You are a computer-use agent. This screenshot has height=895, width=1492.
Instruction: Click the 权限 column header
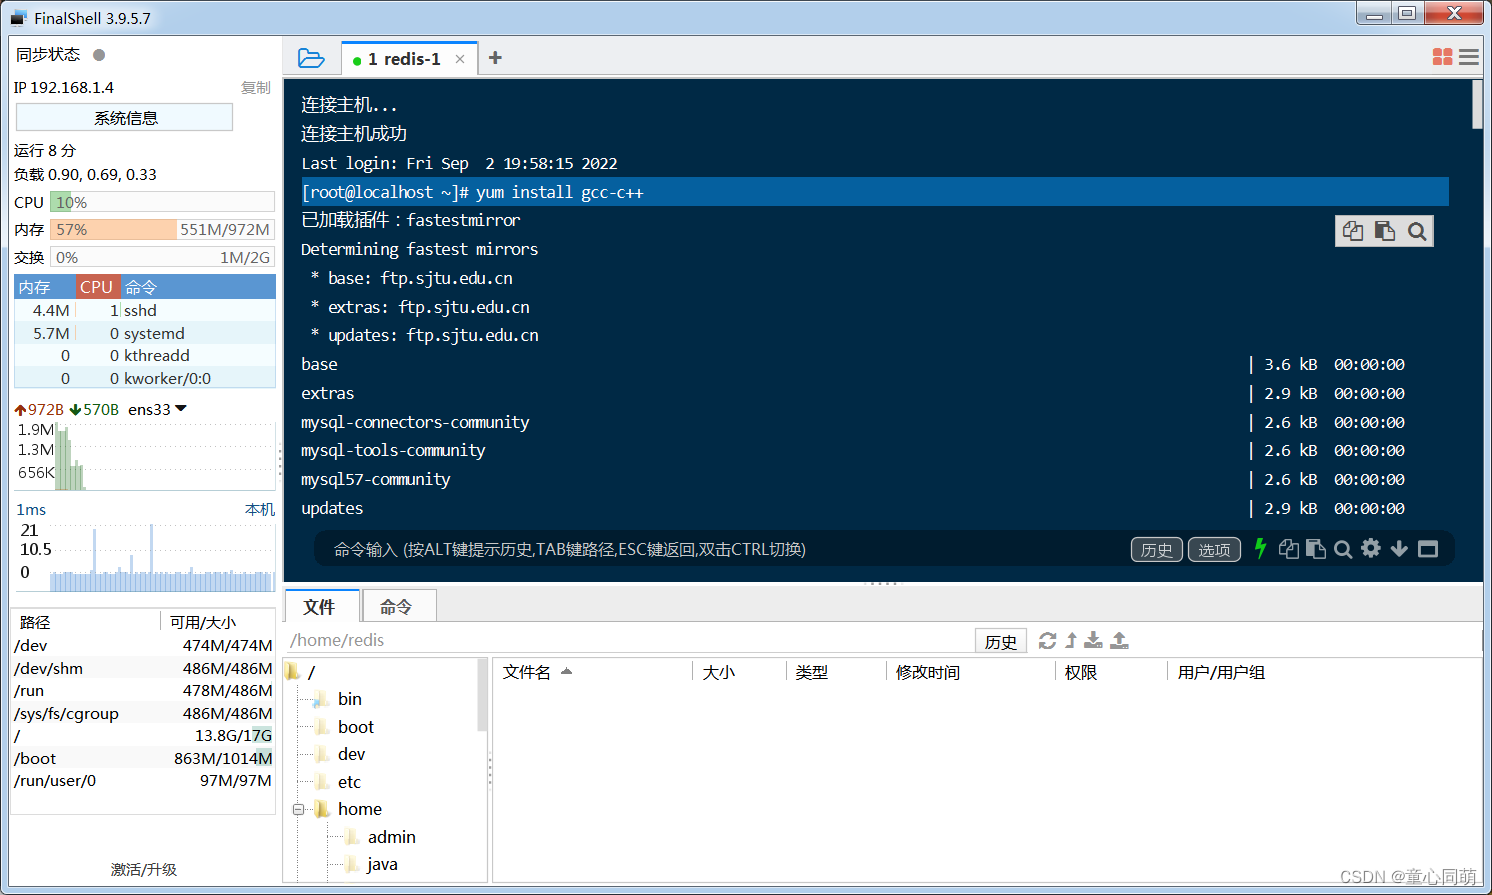(x=1081, y=672)
